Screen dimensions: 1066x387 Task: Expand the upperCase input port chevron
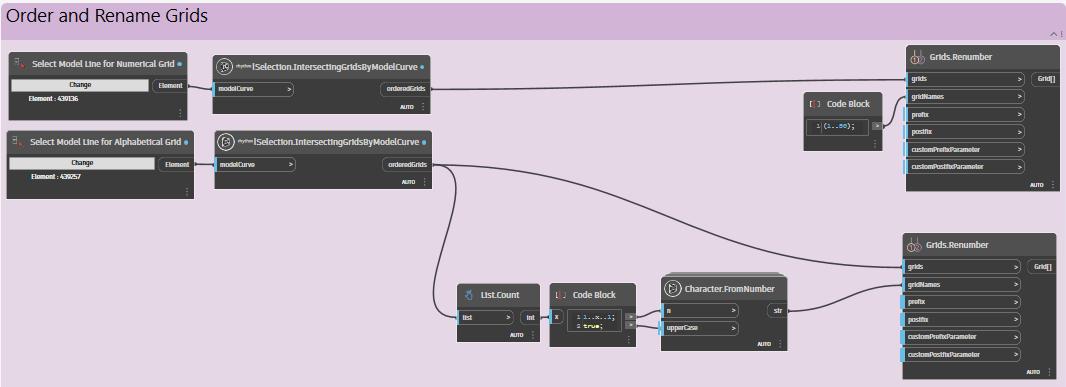point(734,328)
